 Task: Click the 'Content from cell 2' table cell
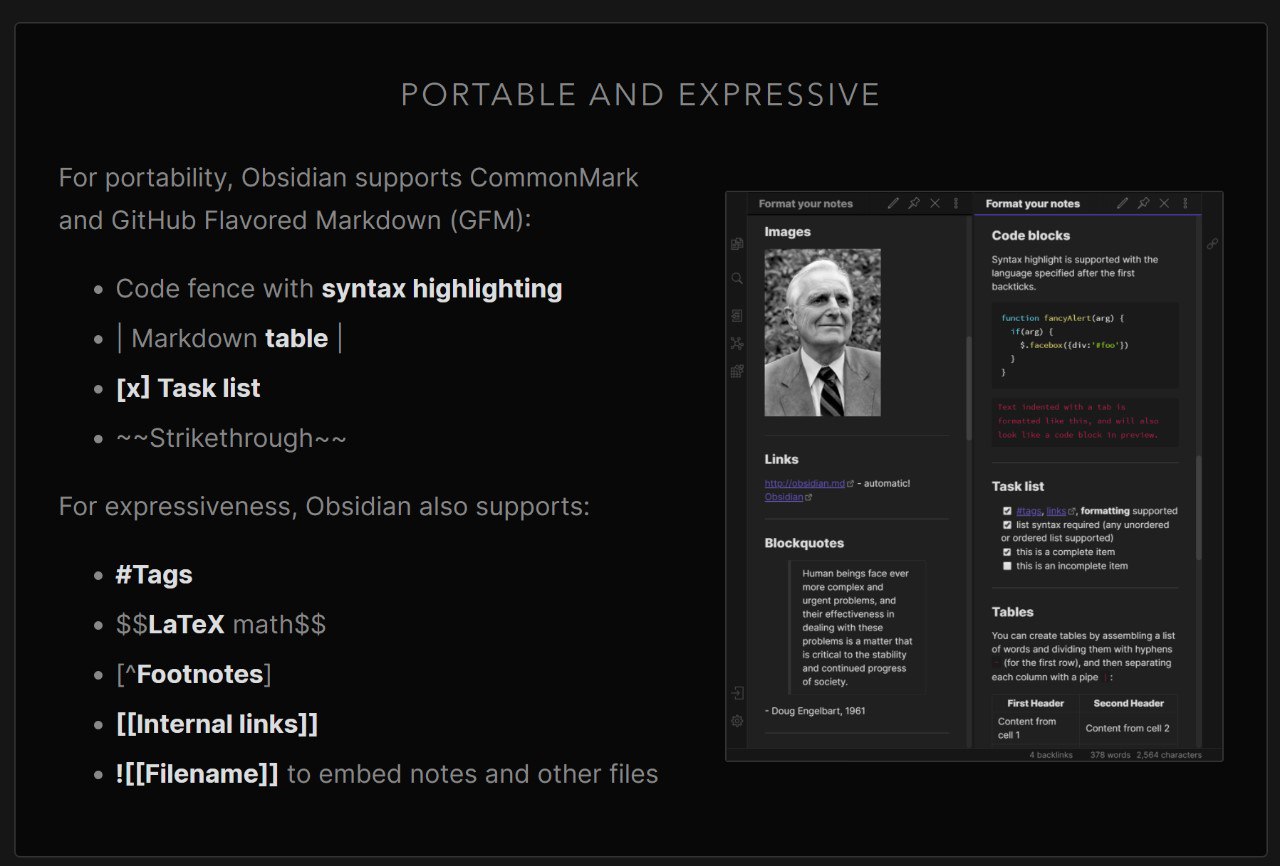[1129, 728]
